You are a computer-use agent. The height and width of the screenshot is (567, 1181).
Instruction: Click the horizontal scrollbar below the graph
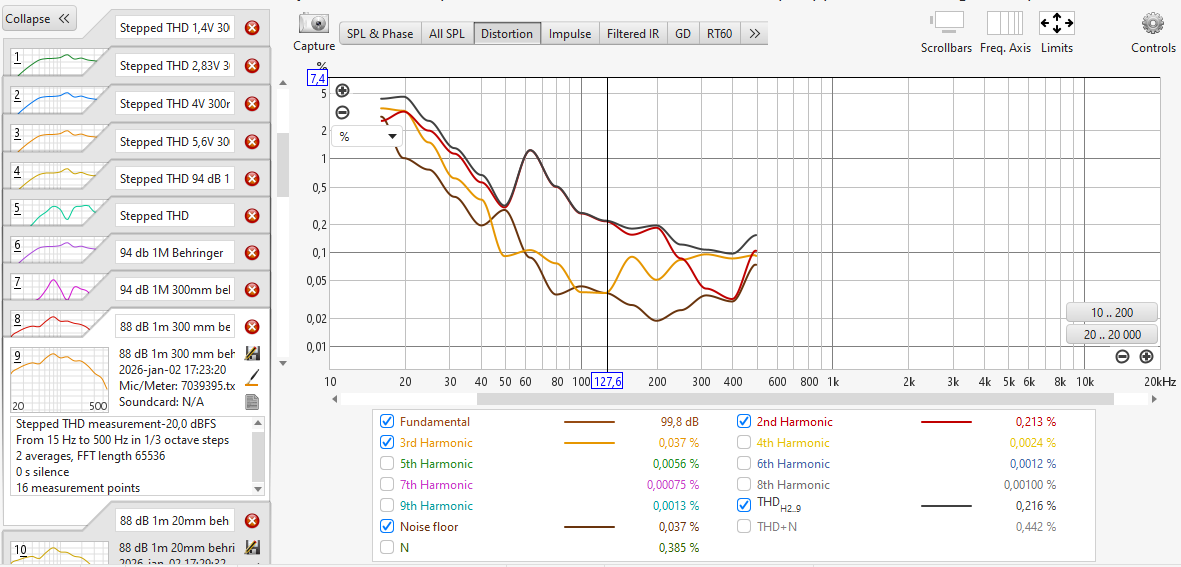[x=795, y=399]
